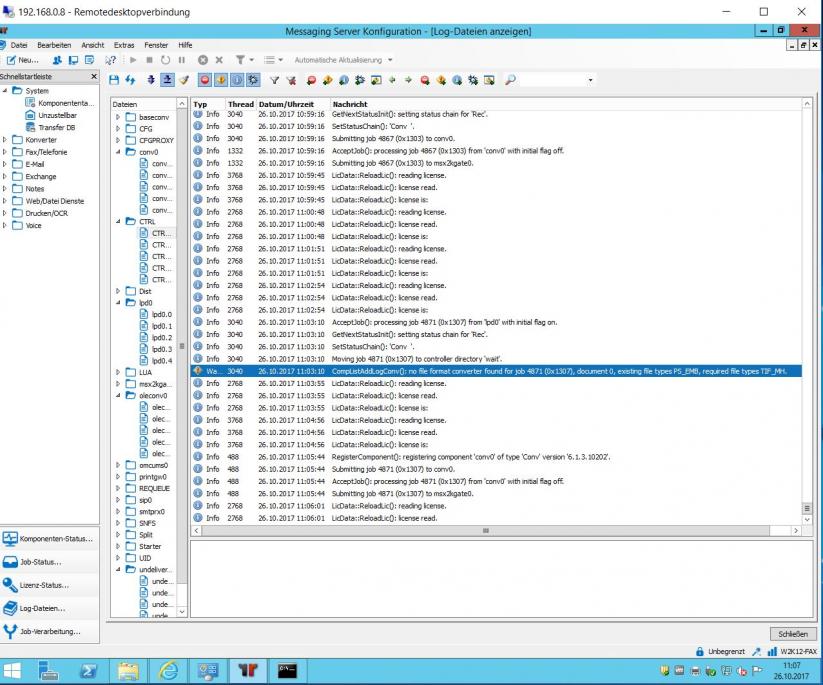The height and width of the screenshot is (685, 823).
Task: Open the Ansicht menu
Action: [x=93, y=45]
